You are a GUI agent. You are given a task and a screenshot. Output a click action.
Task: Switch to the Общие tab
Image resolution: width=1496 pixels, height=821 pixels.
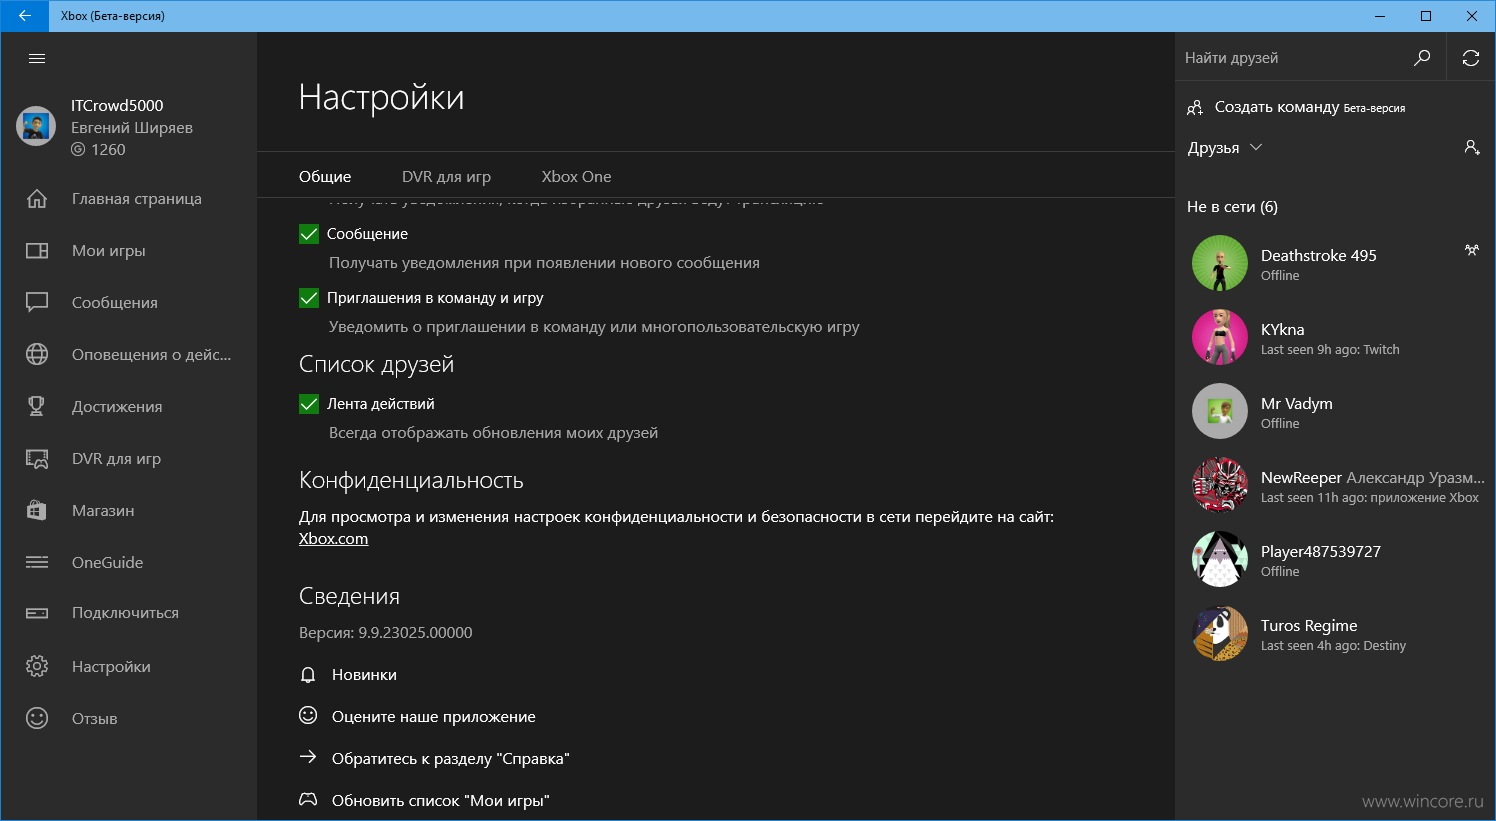pos(325,177)
